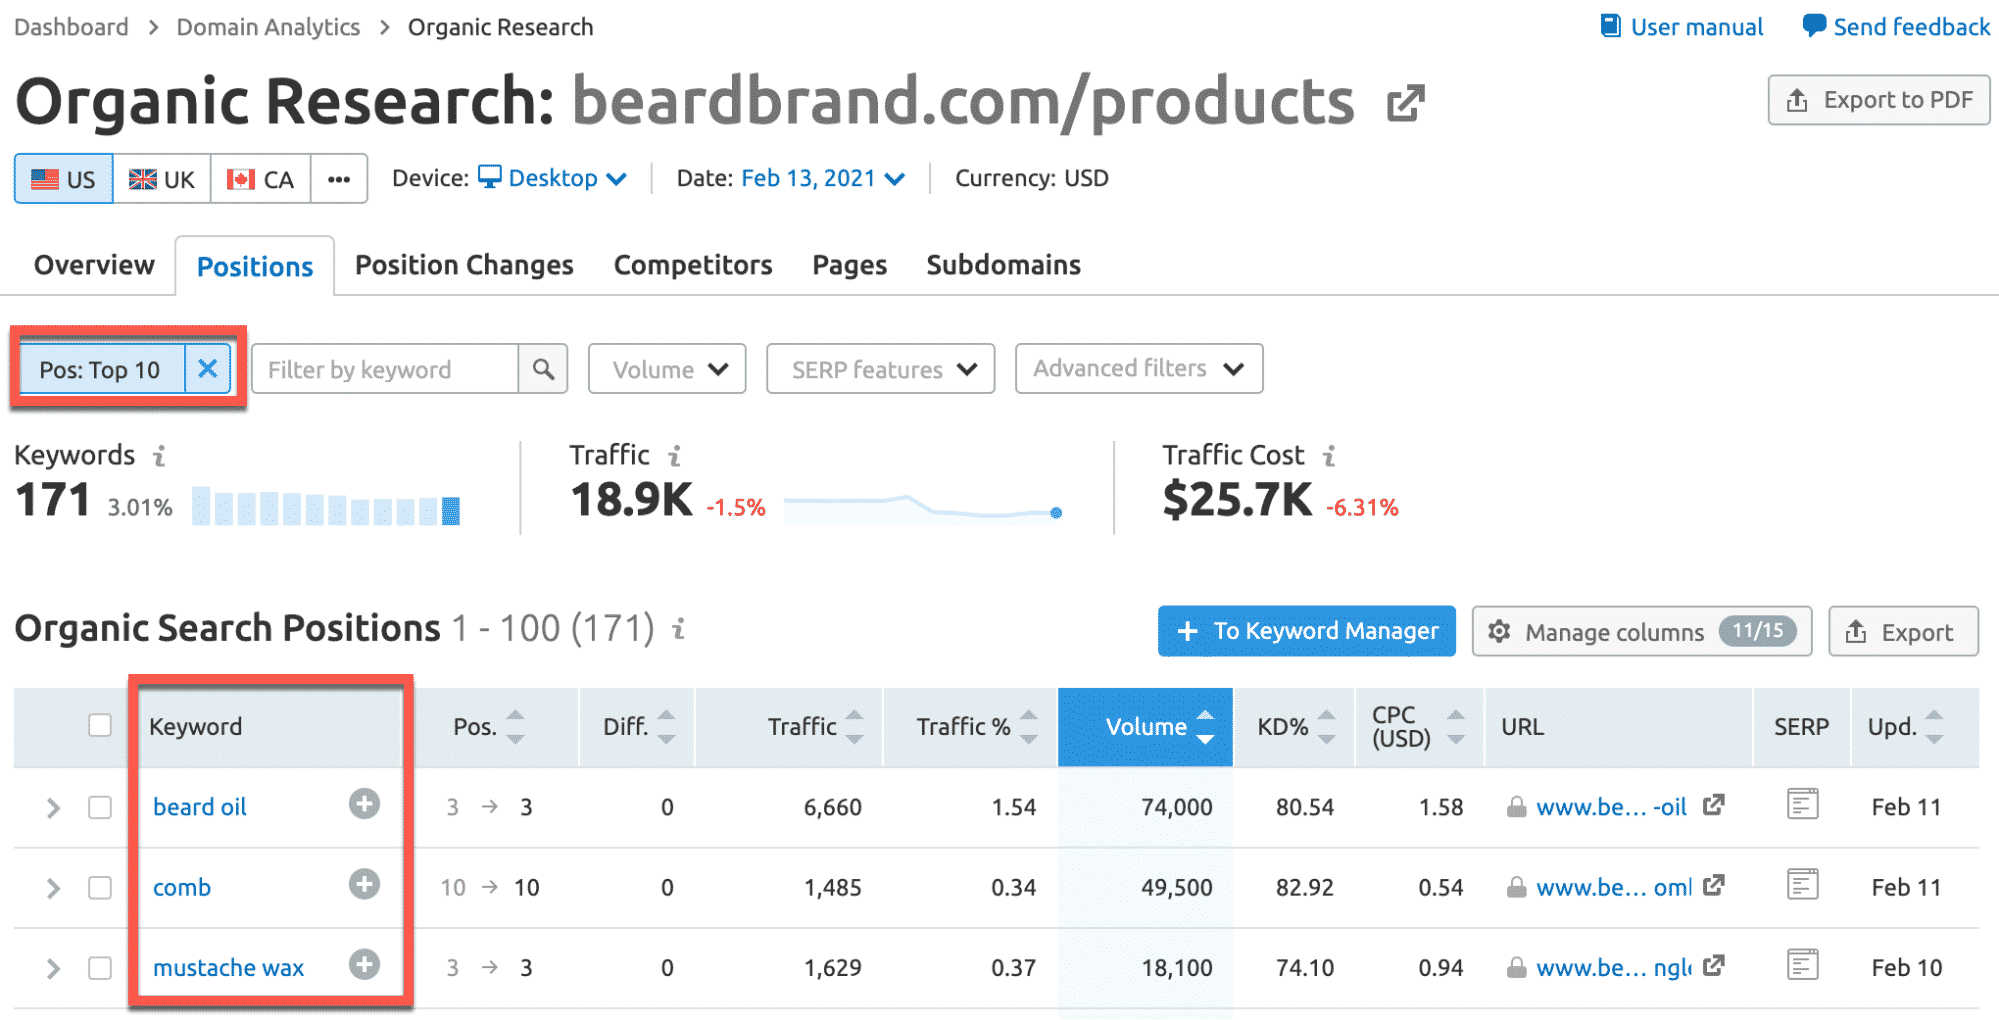The height and width of the screenshot is (1020, 1999).
Task: Click search magnifier in keyword filter
Action: coord(543,369)
